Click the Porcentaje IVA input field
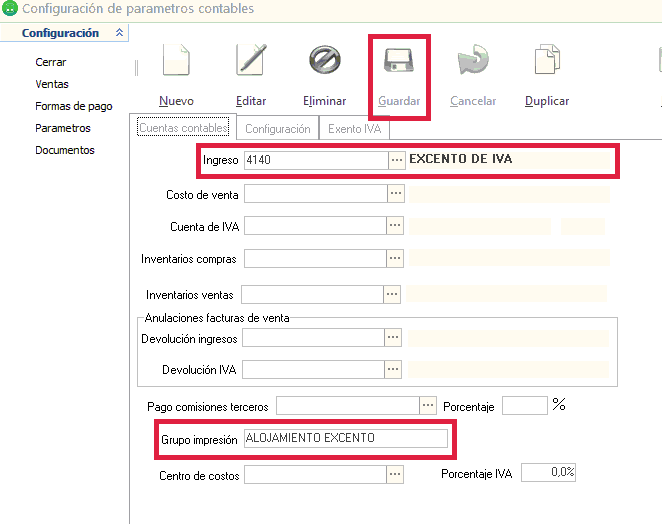Image resolution: width=662 pixels, height=524 pixels. [548, 473]
